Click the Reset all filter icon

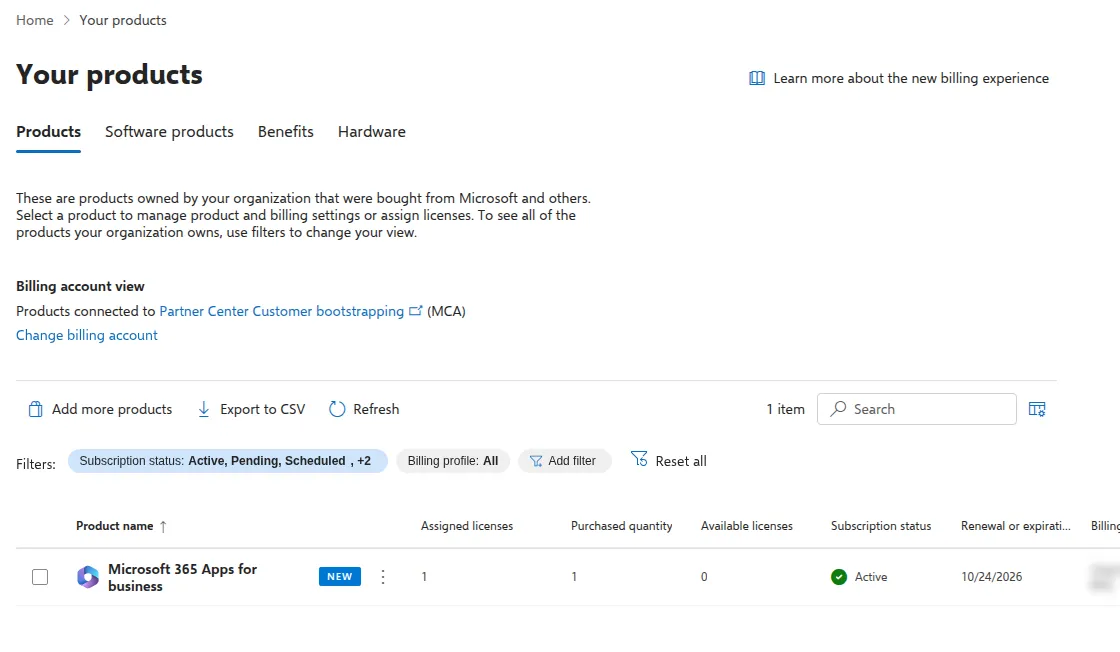point(639,459)
